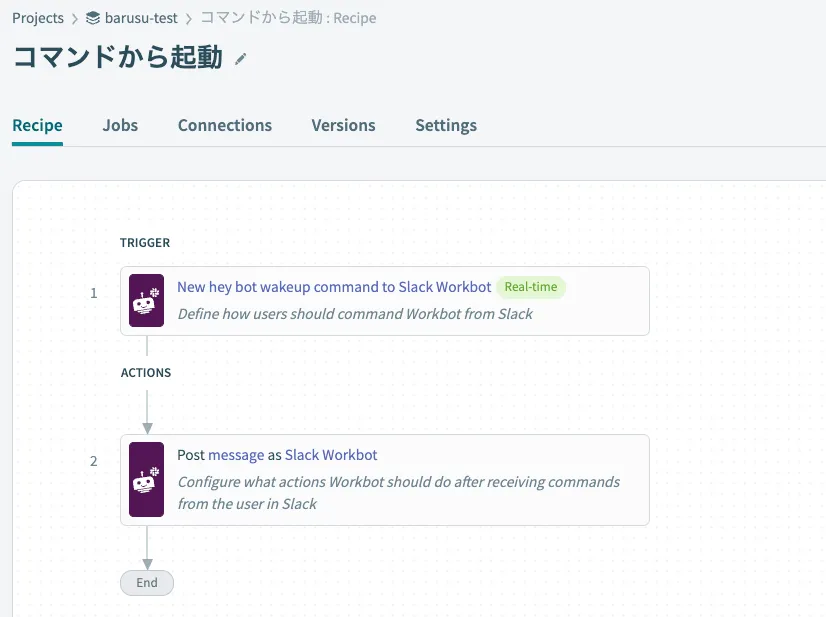Viewport: 826px width, 617px height.
Task: Click 'Configure what actions Workbot should do' description
Action: [399, 493]
